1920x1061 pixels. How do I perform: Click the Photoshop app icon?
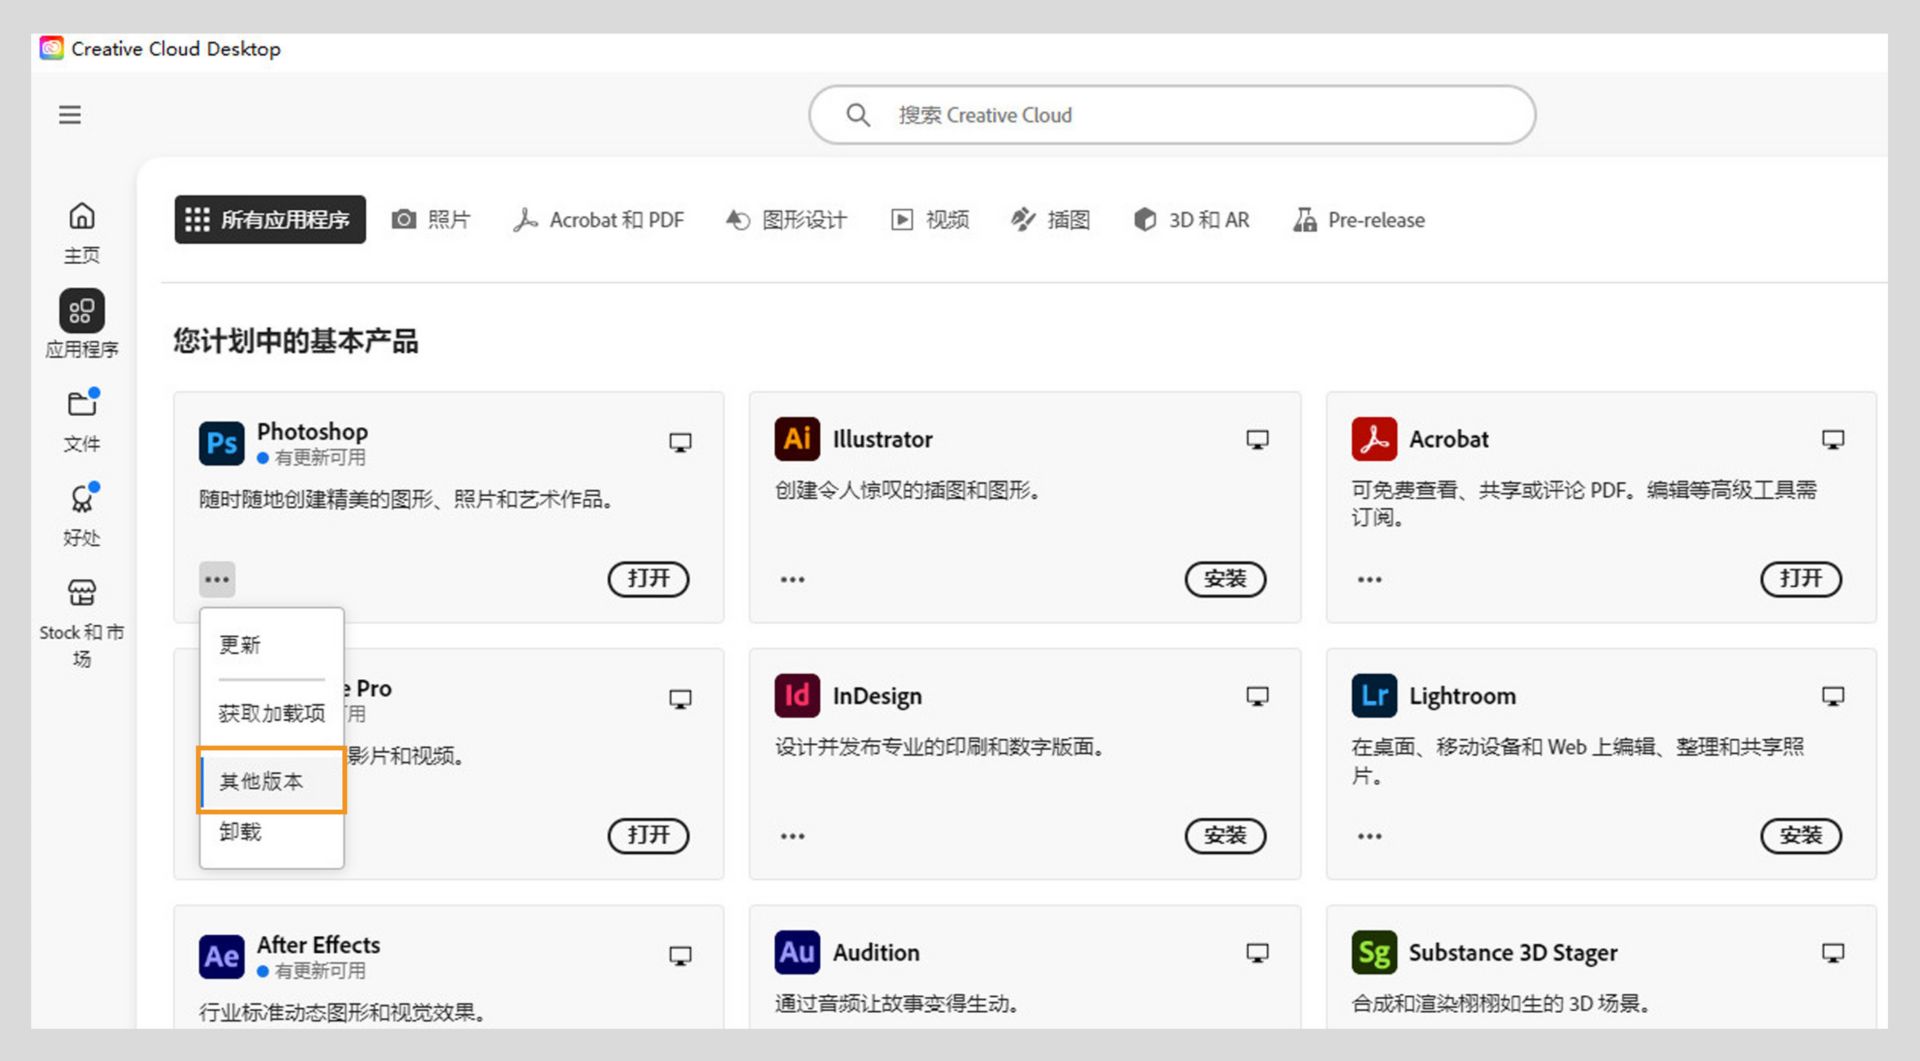coord(221,443)
